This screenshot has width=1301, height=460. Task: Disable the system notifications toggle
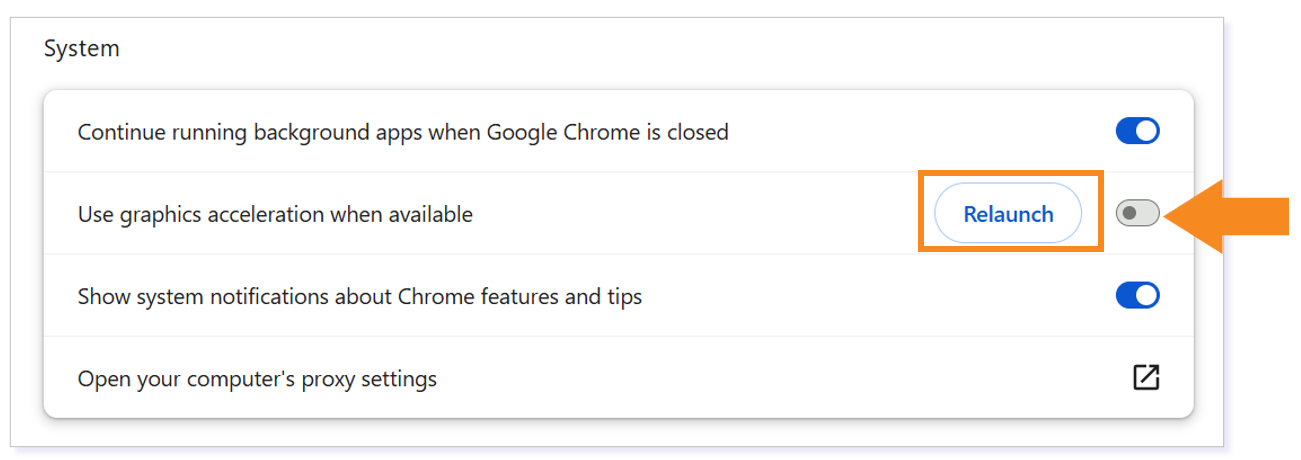(1137, 295)
